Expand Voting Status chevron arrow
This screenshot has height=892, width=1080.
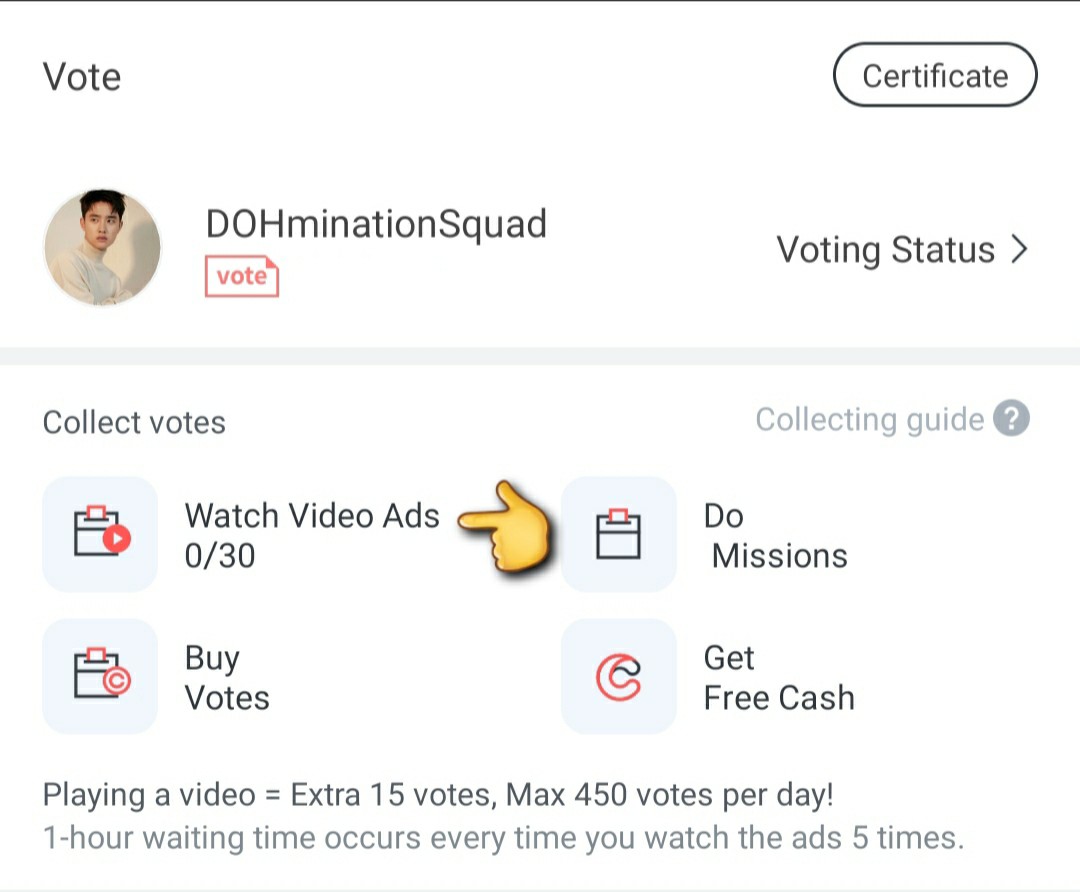1019,249
